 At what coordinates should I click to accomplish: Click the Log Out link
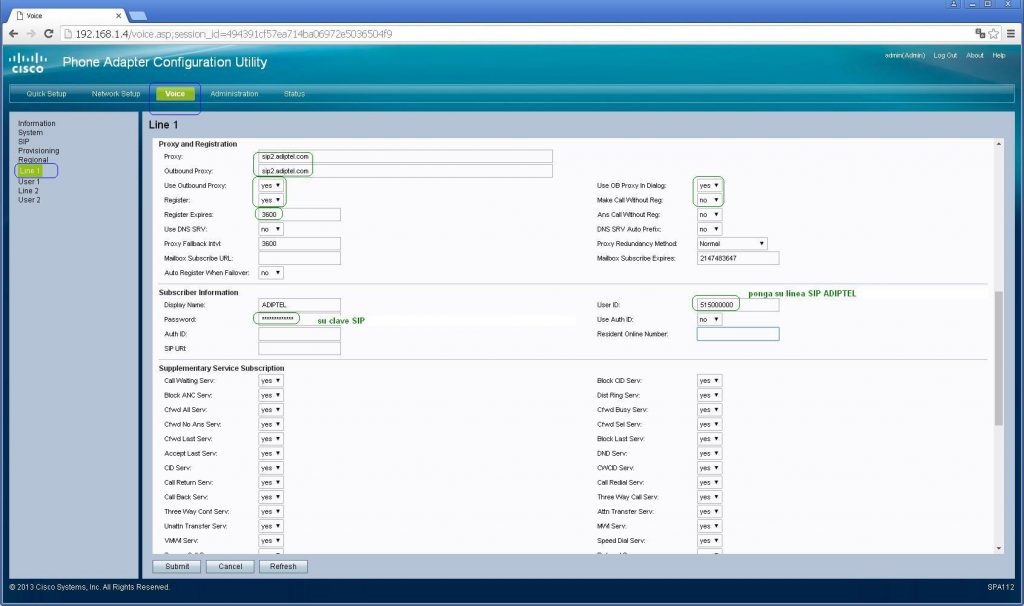coord(944,56)
